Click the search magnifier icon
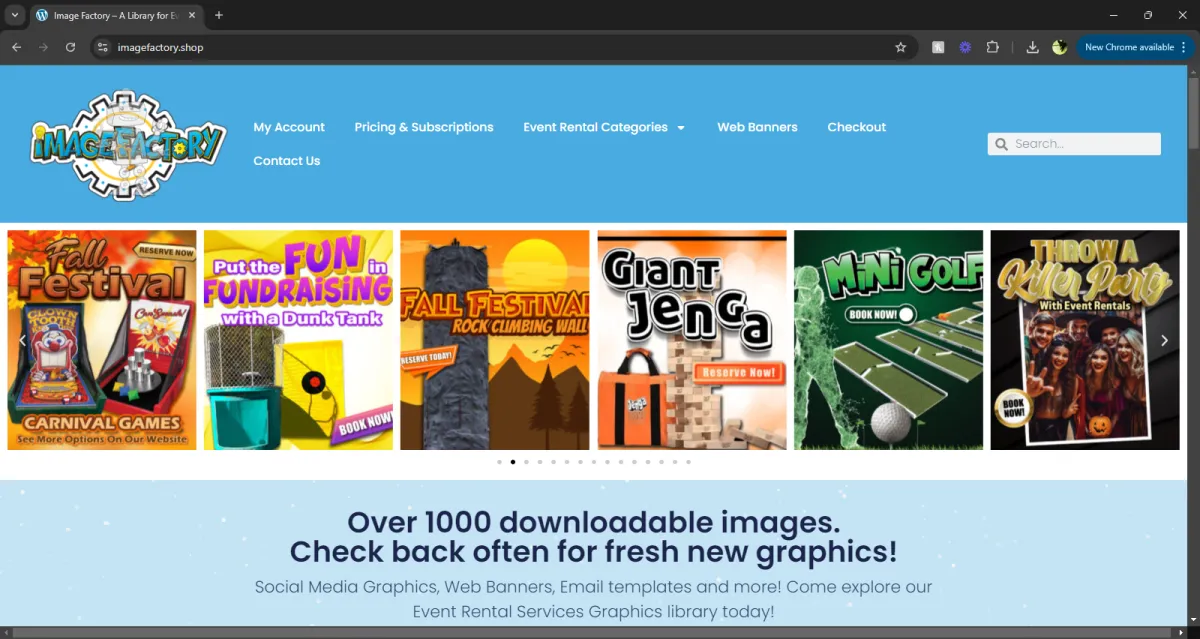The image size is (1200, 639). (1001, 144)
